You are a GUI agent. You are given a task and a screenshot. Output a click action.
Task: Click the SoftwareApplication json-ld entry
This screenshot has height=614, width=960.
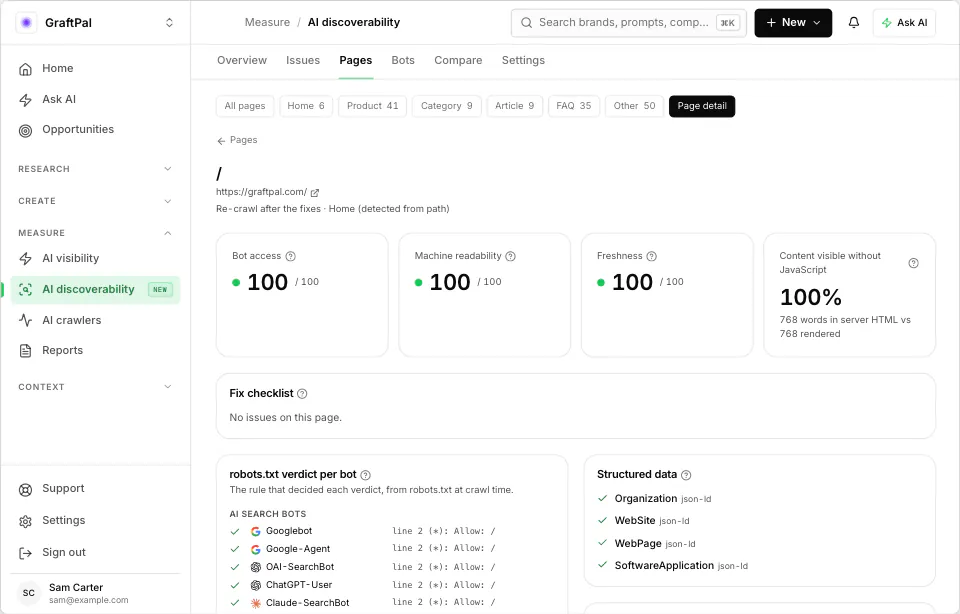pos(681,565)
